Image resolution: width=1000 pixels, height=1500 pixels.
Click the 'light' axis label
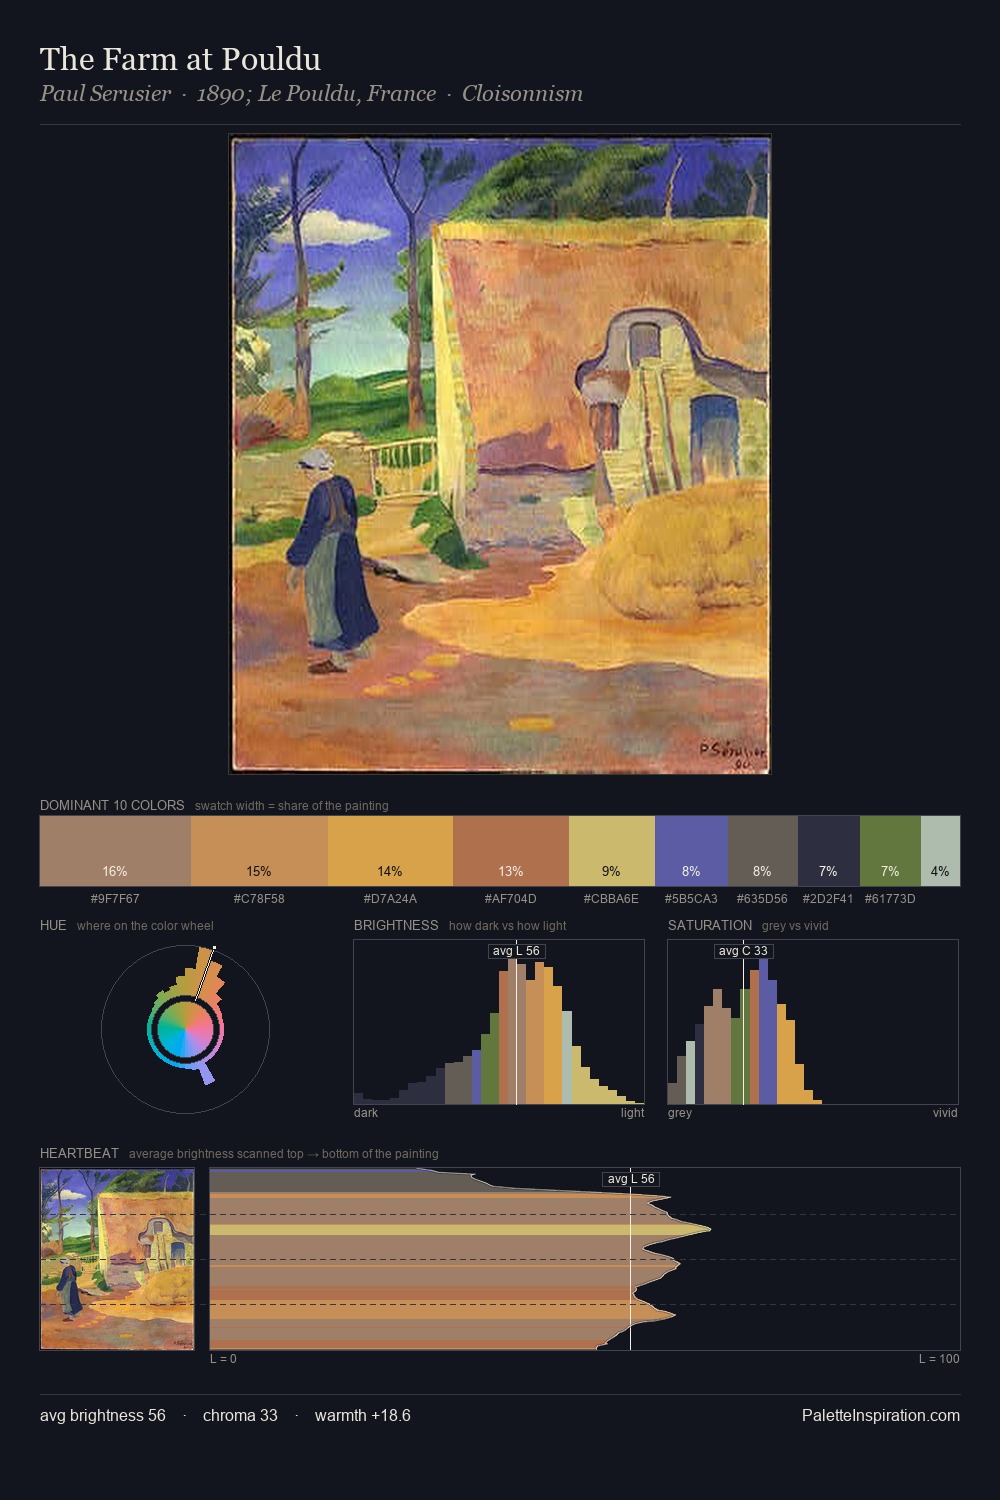pos(632,1113)
